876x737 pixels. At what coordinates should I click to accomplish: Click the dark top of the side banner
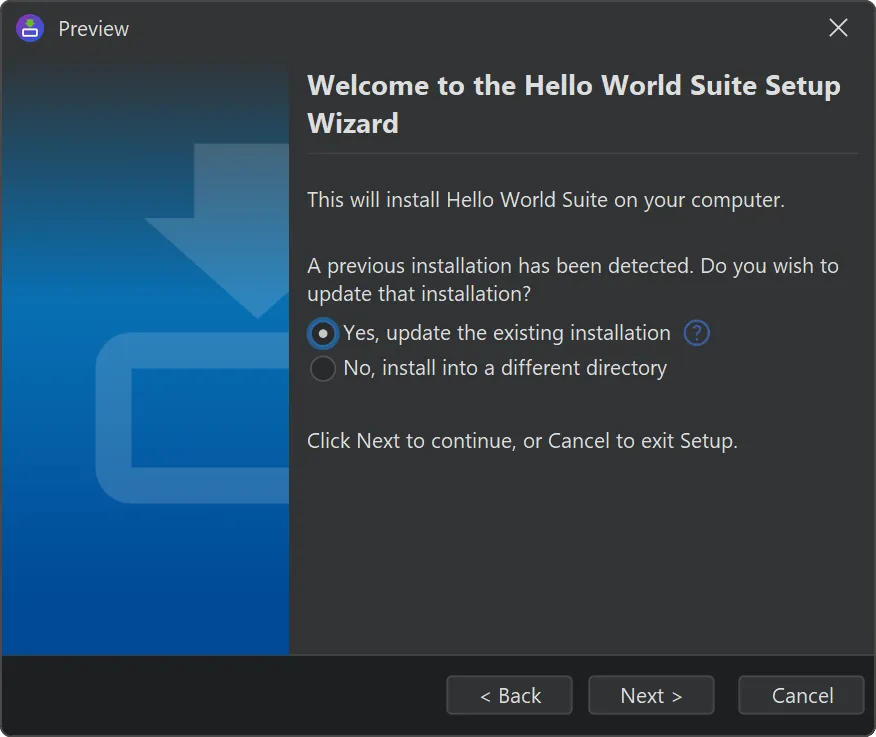point(145,90)
